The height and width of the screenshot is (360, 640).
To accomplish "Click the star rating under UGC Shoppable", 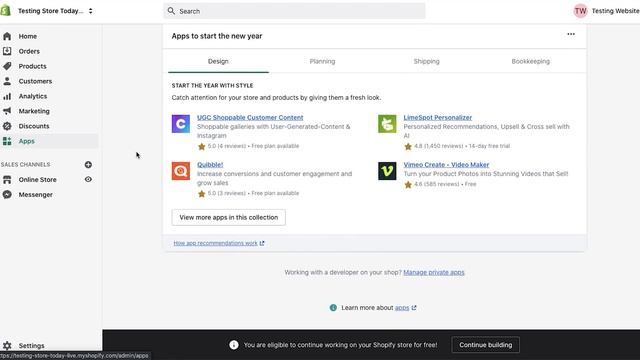I will pos(201,147).
